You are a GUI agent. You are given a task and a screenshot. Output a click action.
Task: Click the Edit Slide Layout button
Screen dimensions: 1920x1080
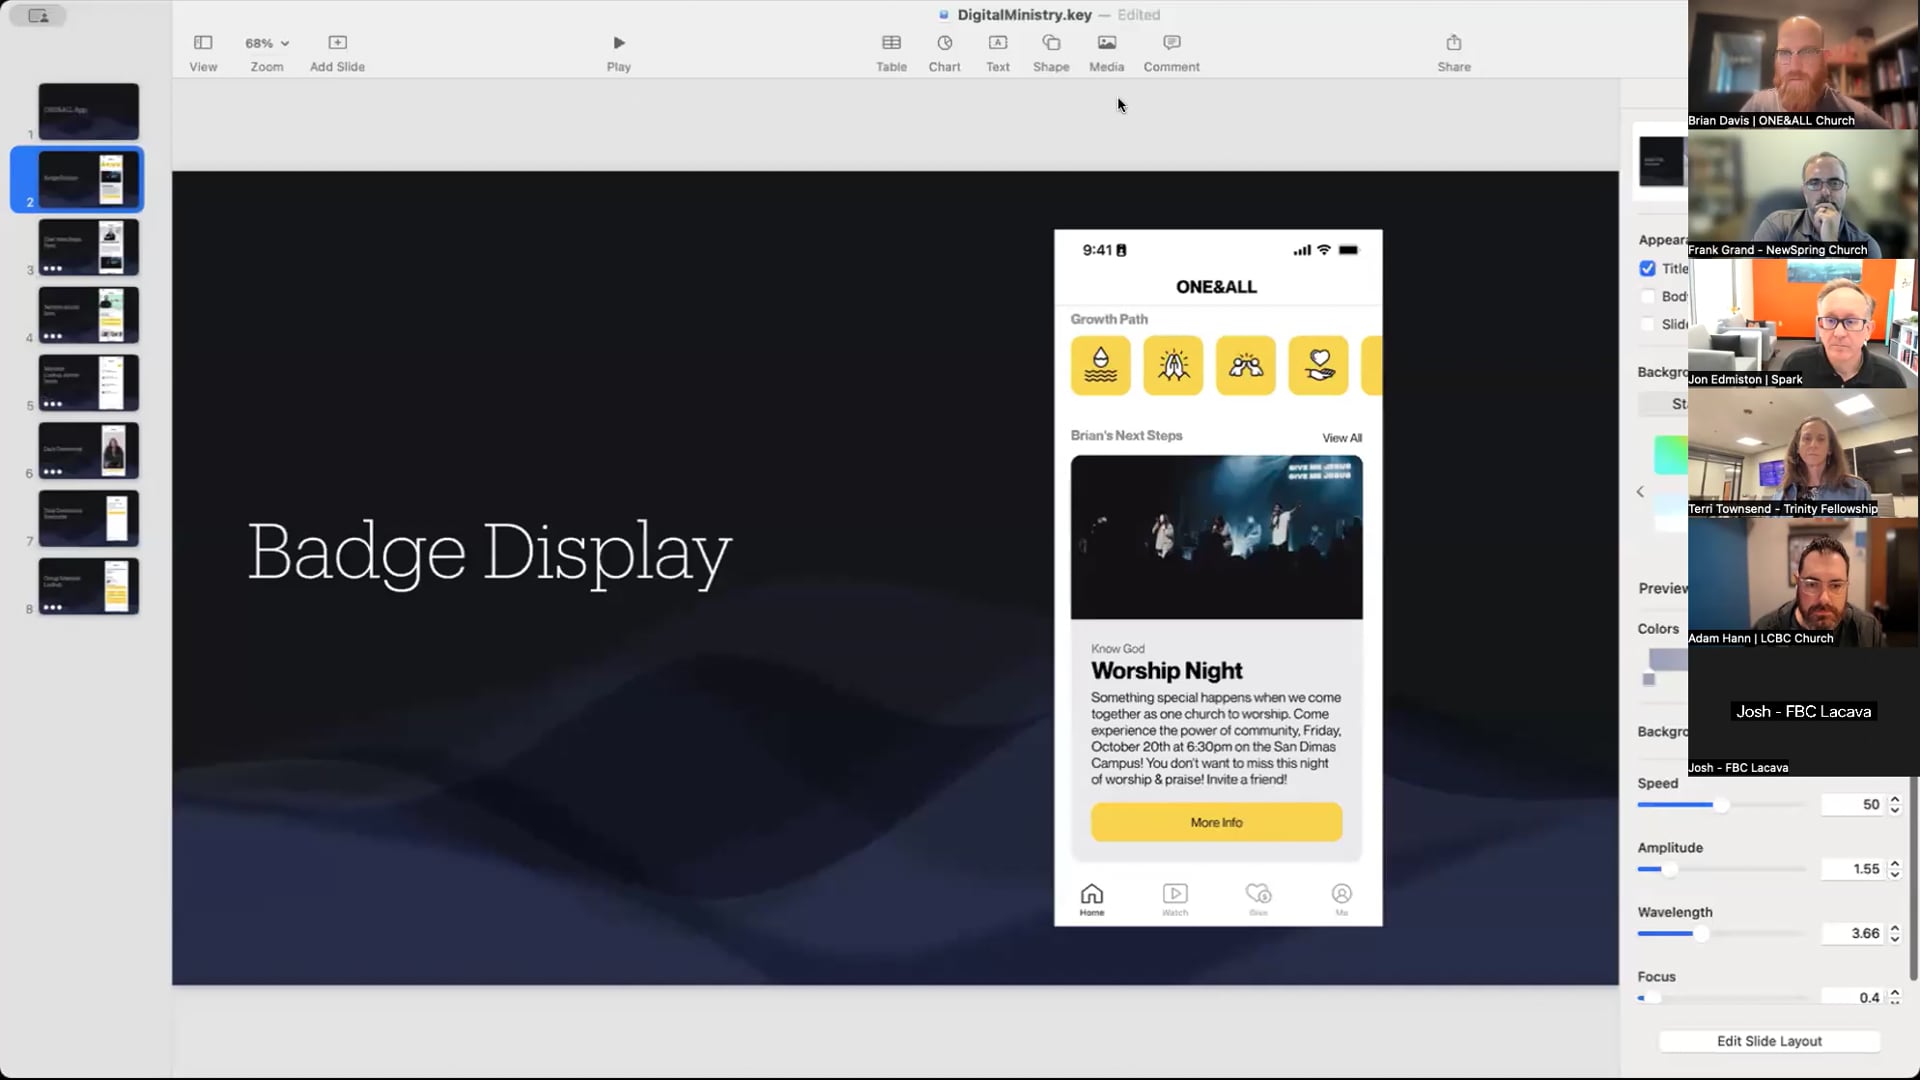point(1769,1041)
